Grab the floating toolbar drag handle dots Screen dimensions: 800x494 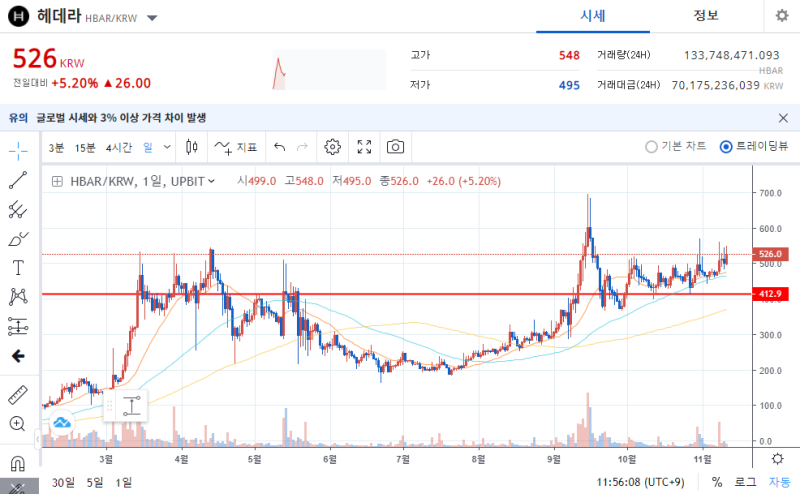pos(109,406)
